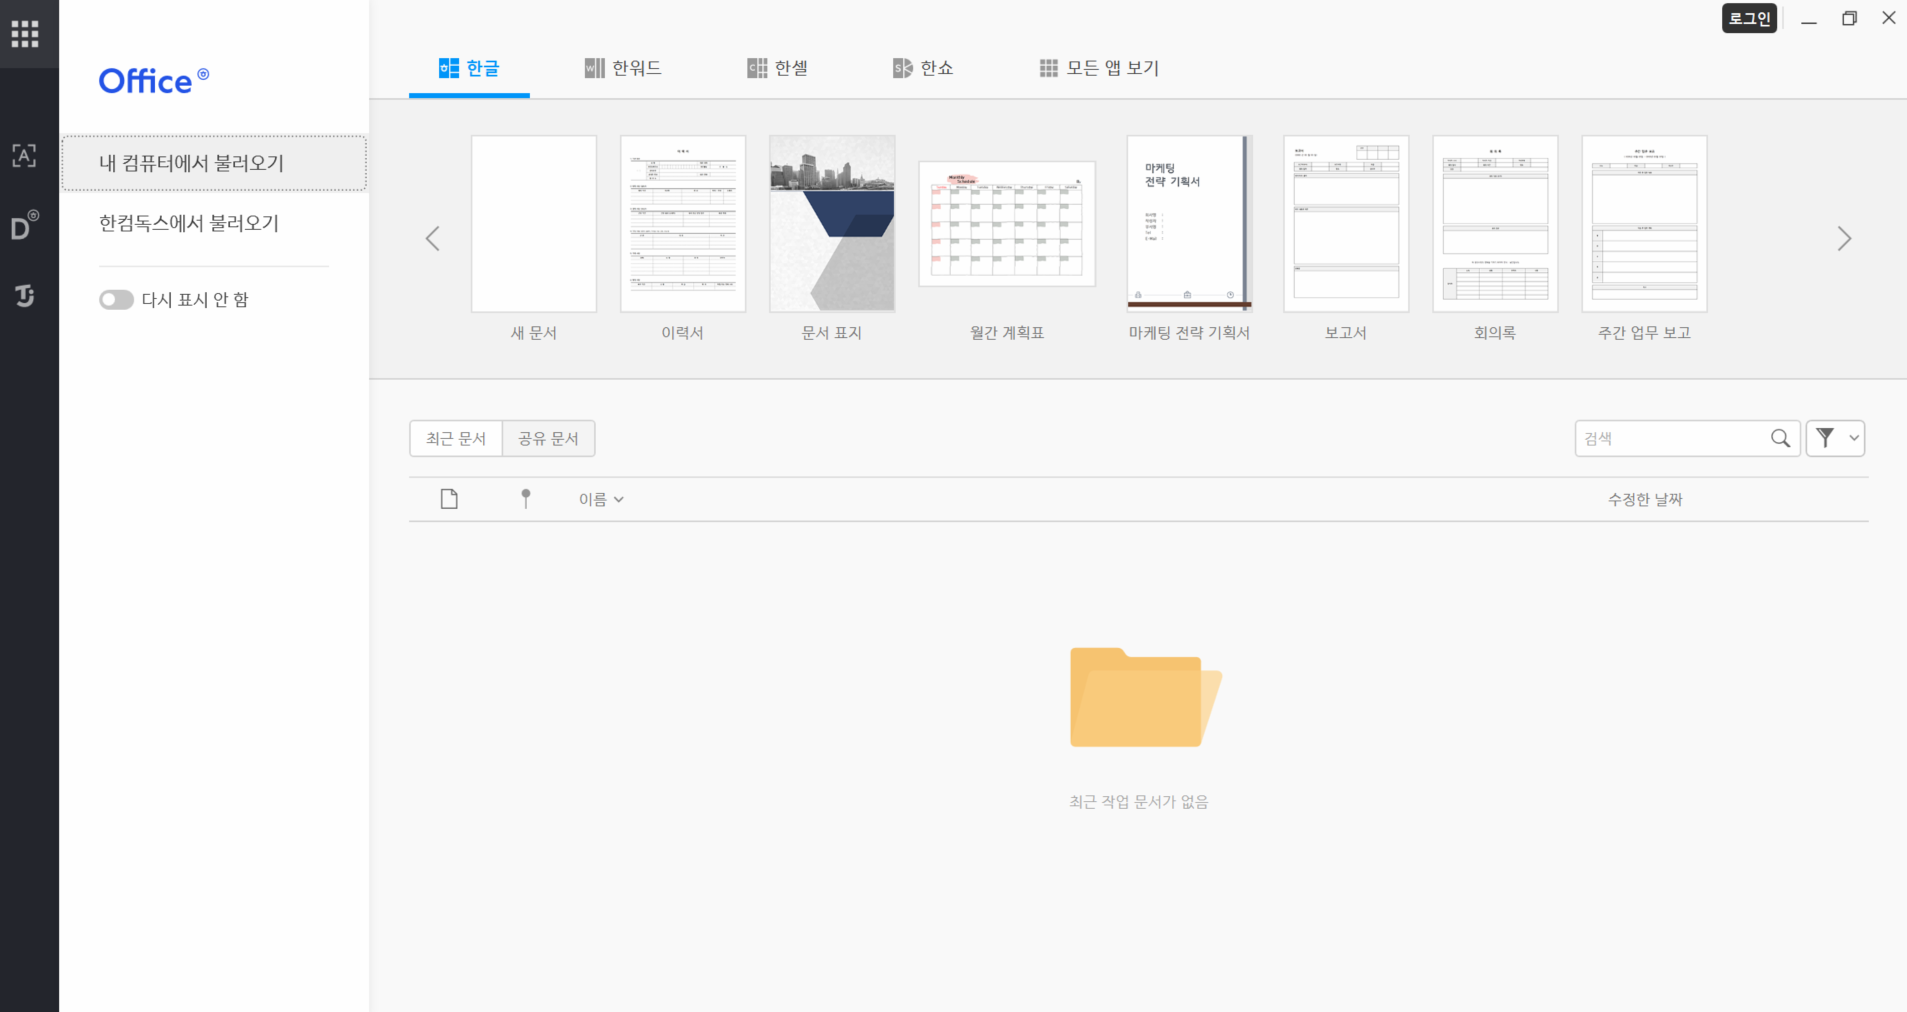Image resolution: width=1907 pixels, height=1012 pixels.
Task: Click 내 컴퓨터에서 불러오기
Action: tap(214, 163)
